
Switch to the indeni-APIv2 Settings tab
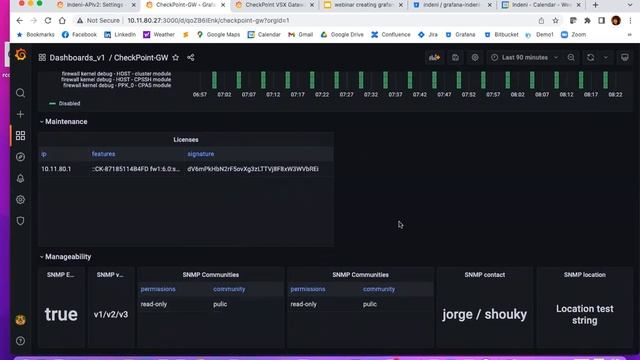point(95,5)
